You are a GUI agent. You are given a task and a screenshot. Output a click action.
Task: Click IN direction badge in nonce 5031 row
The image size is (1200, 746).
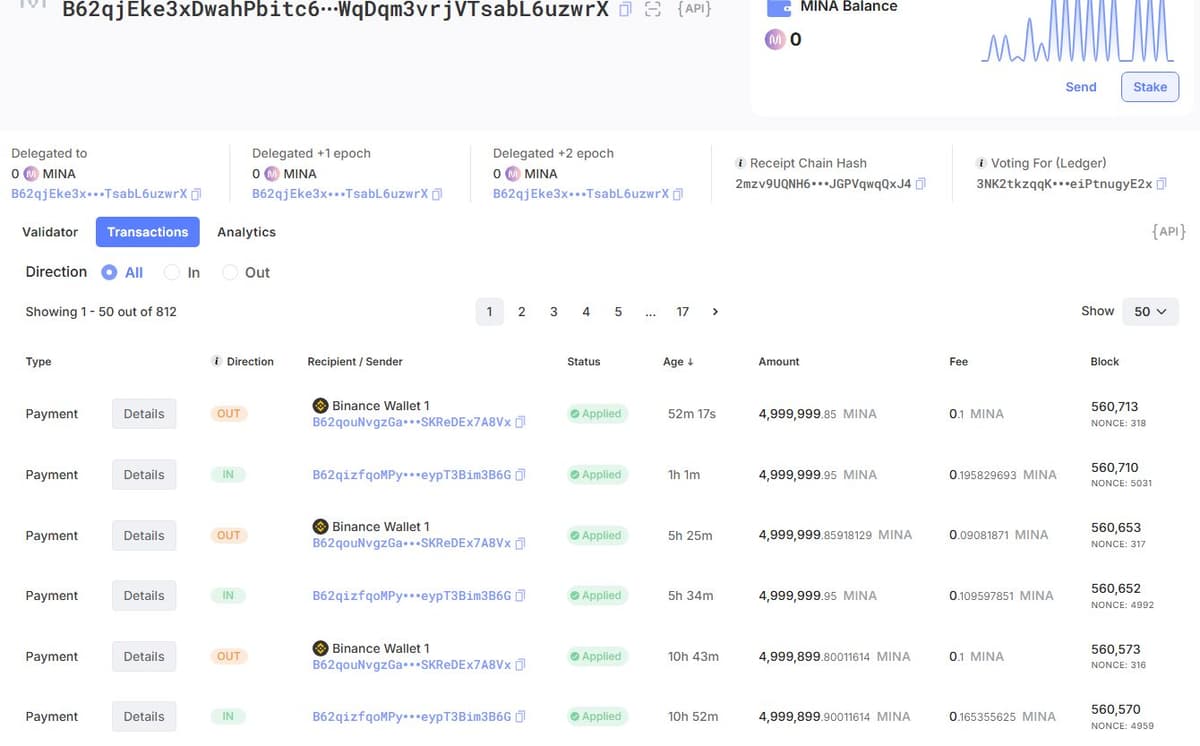coord(228,475)
